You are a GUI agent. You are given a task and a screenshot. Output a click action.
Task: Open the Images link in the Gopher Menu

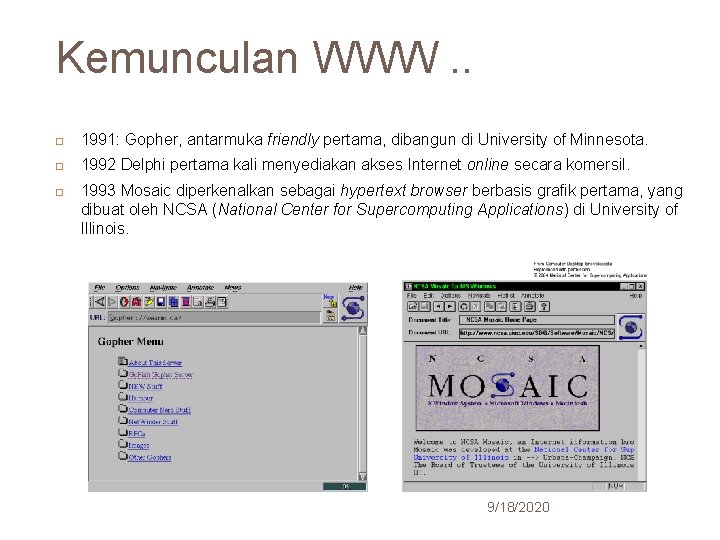point(139,445)
